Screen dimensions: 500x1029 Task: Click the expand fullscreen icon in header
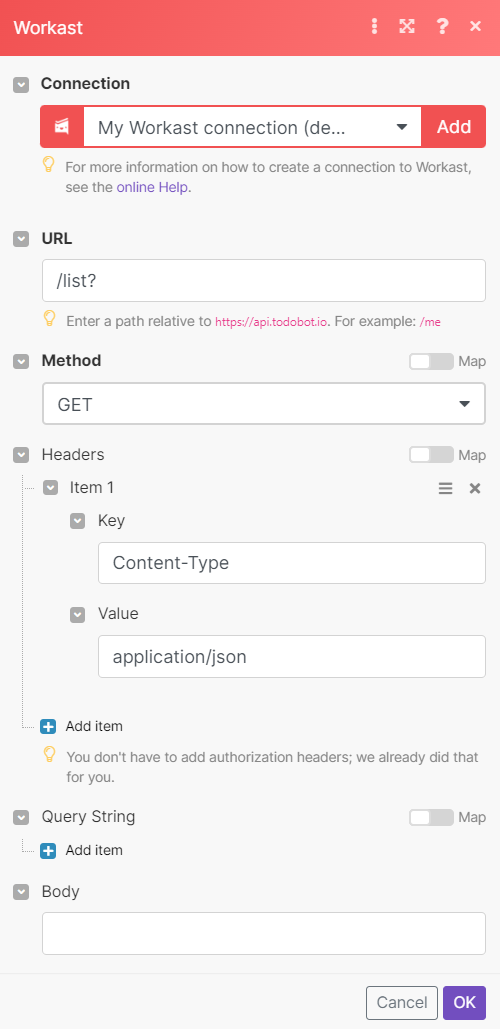407,26
